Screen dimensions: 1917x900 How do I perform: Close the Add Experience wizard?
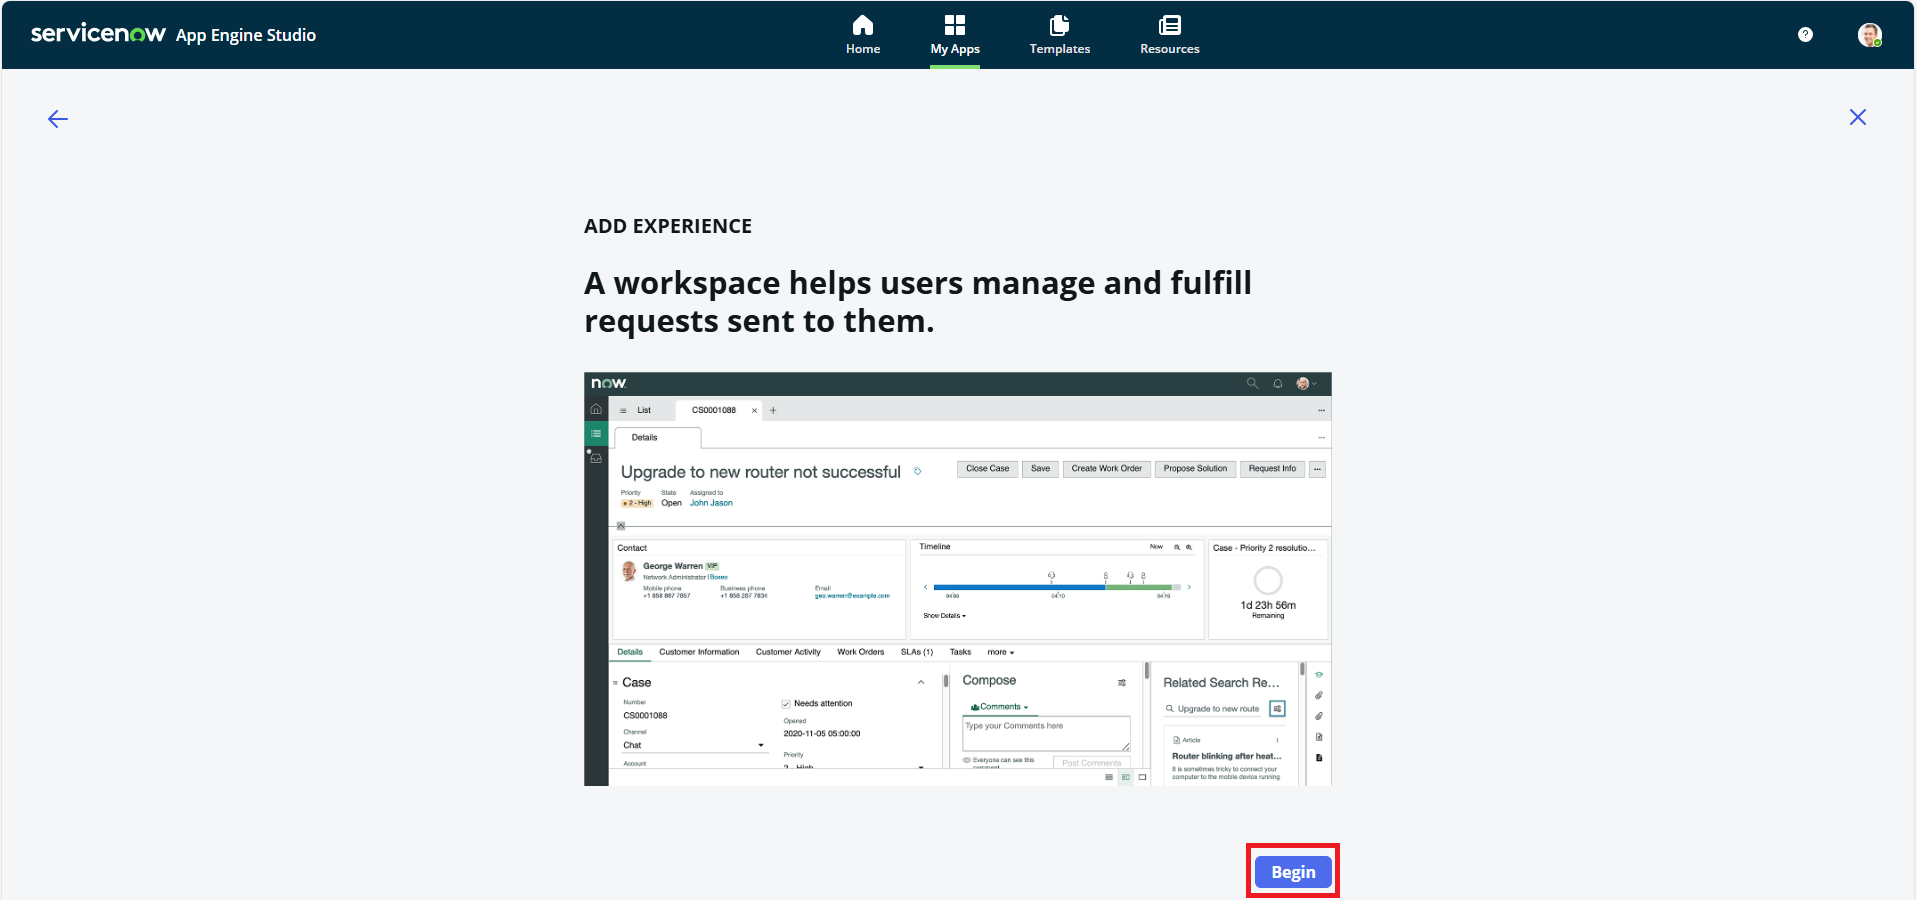1857,117
